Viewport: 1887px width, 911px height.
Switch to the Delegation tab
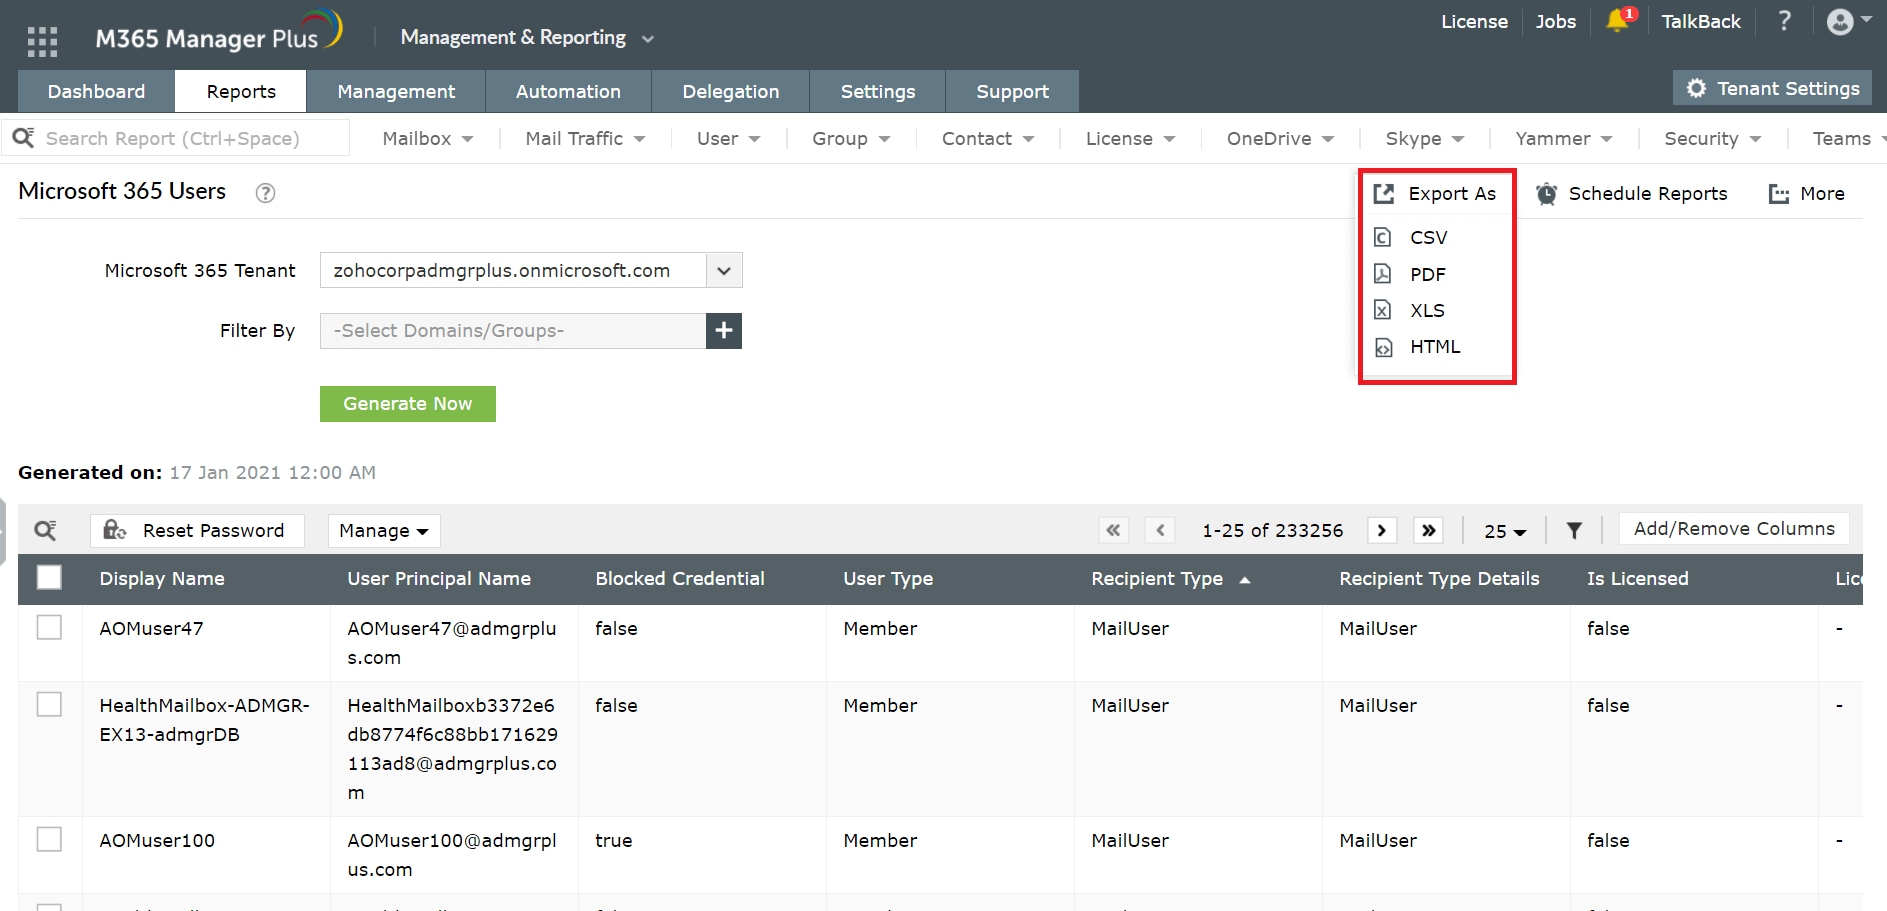click(x=730, y=91)
